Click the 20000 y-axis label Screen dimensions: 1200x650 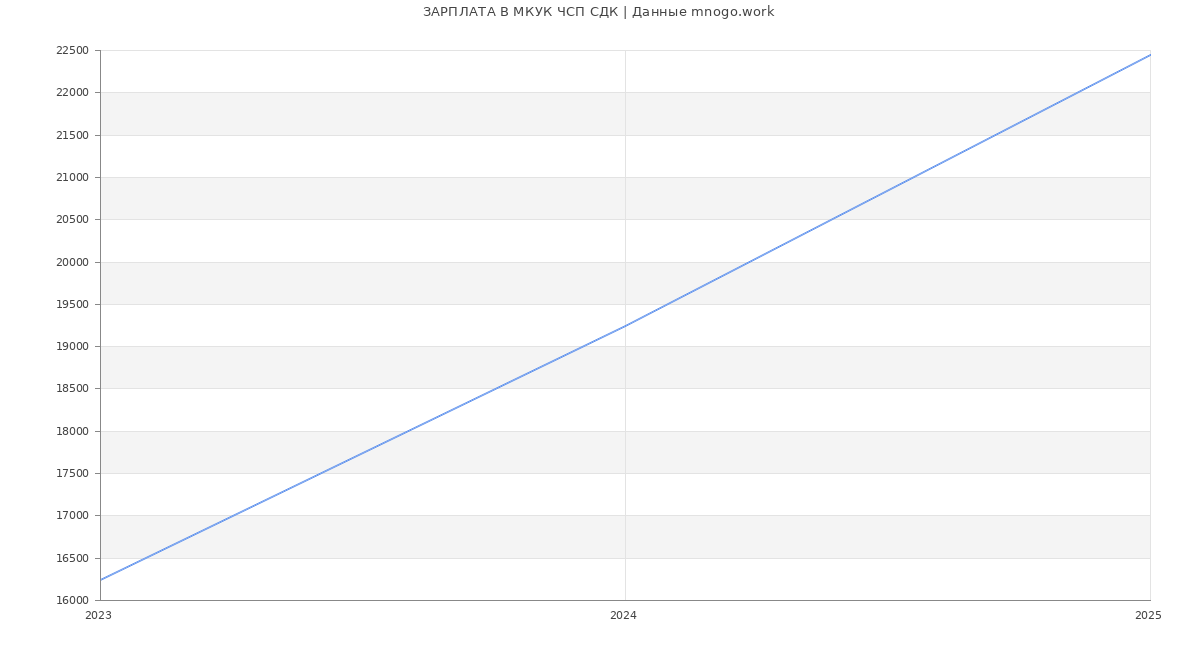tap(72, 262)
